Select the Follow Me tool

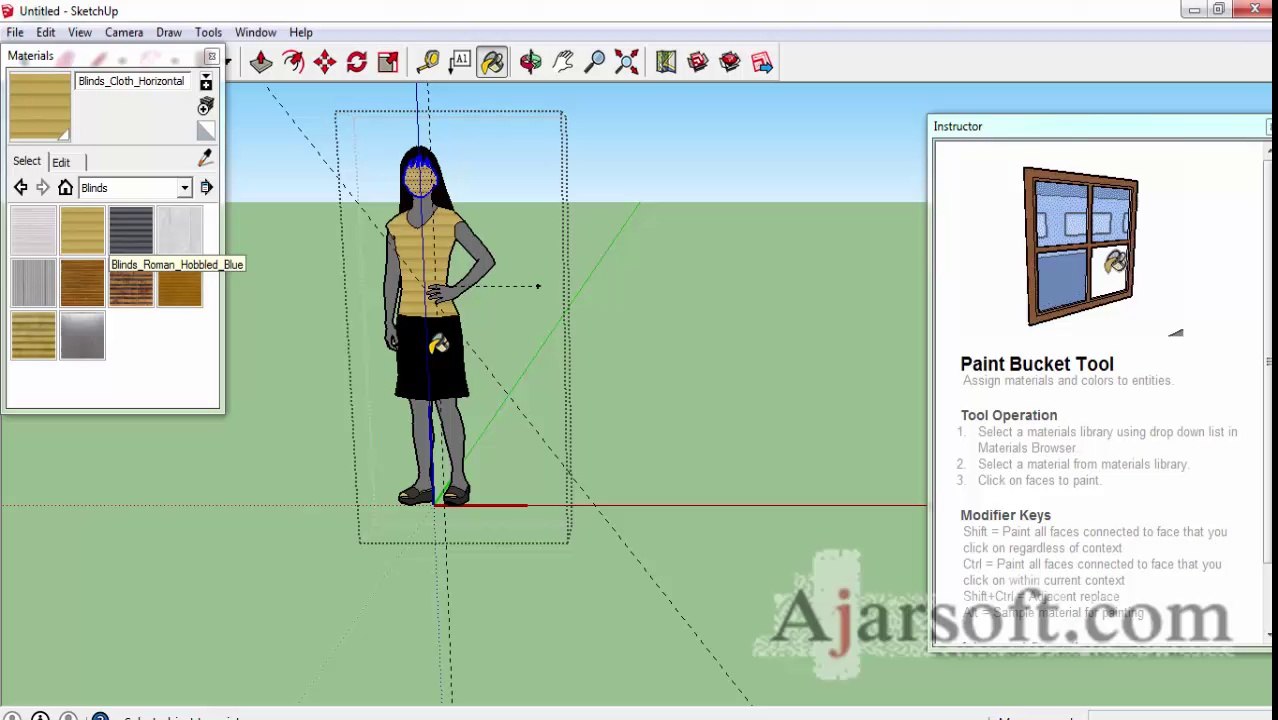pyautogui.click(x=293, y=62)
